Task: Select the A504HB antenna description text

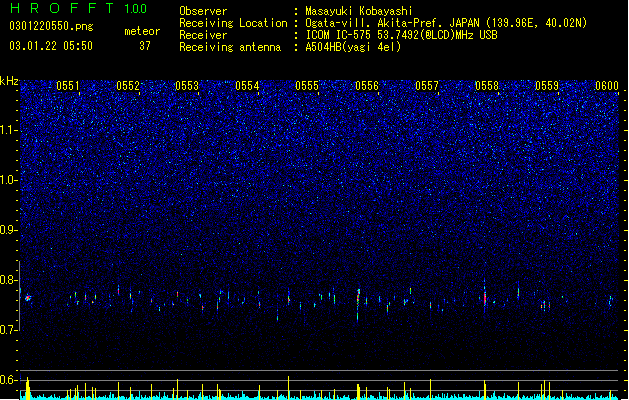Action: (353, 47)
